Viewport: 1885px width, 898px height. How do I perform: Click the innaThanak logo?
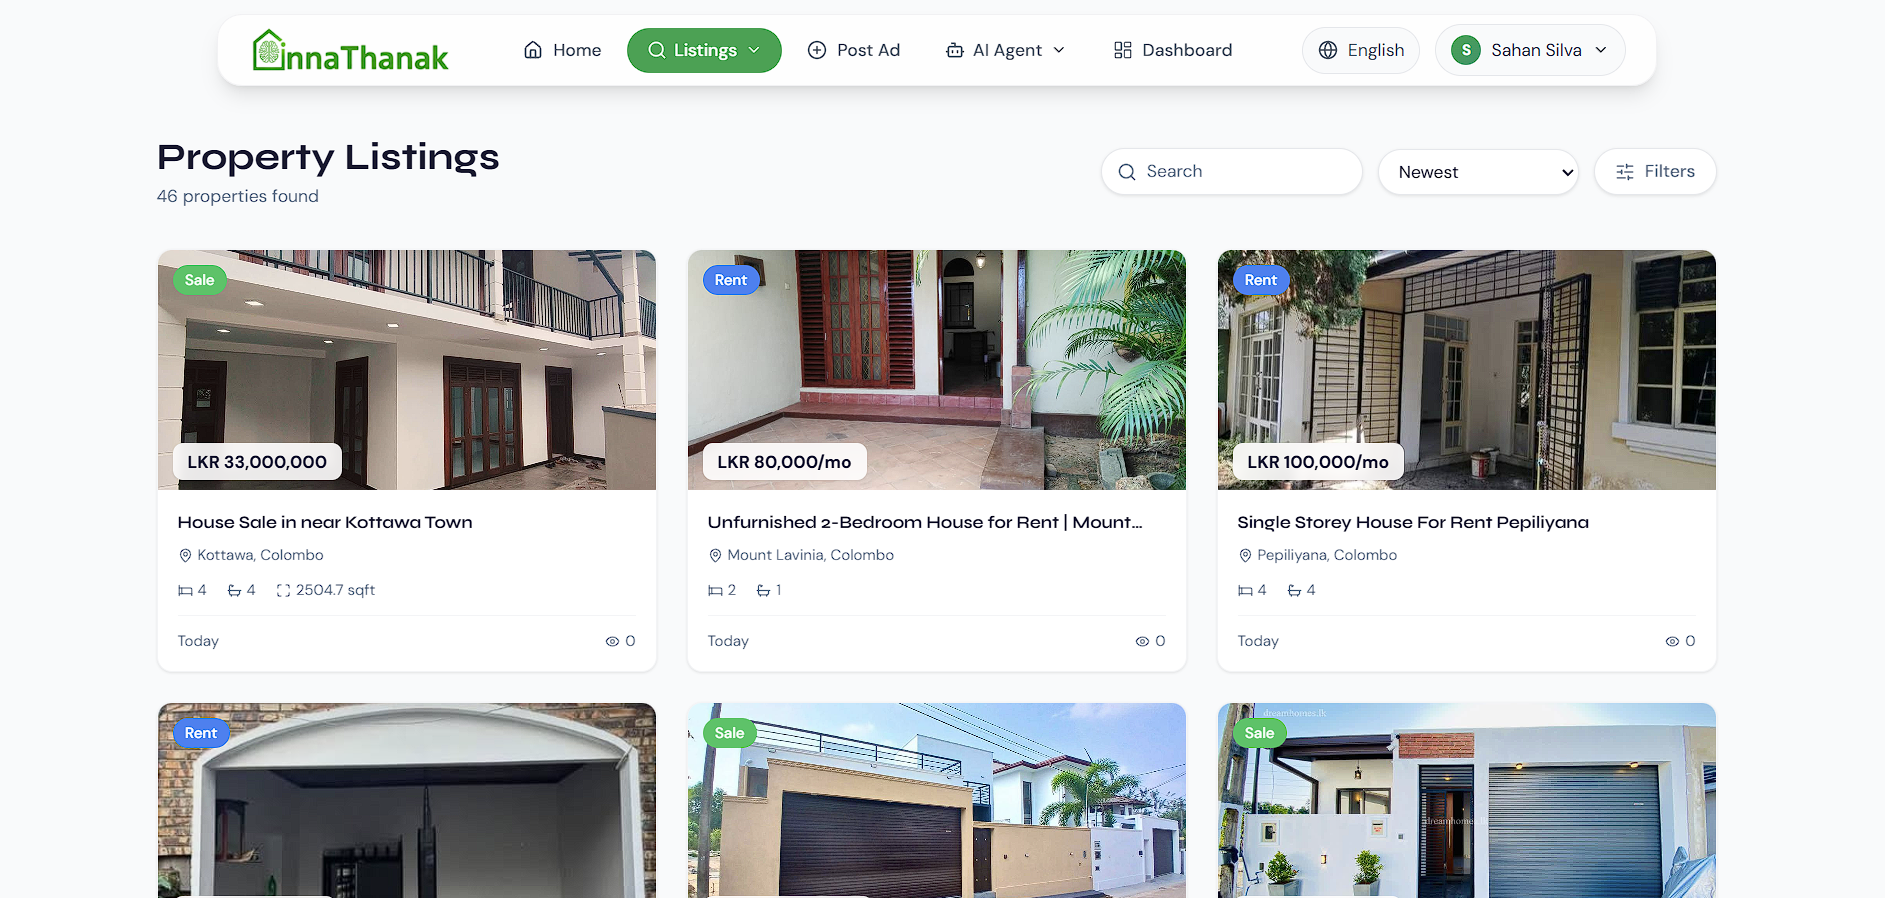click(350, 50)
